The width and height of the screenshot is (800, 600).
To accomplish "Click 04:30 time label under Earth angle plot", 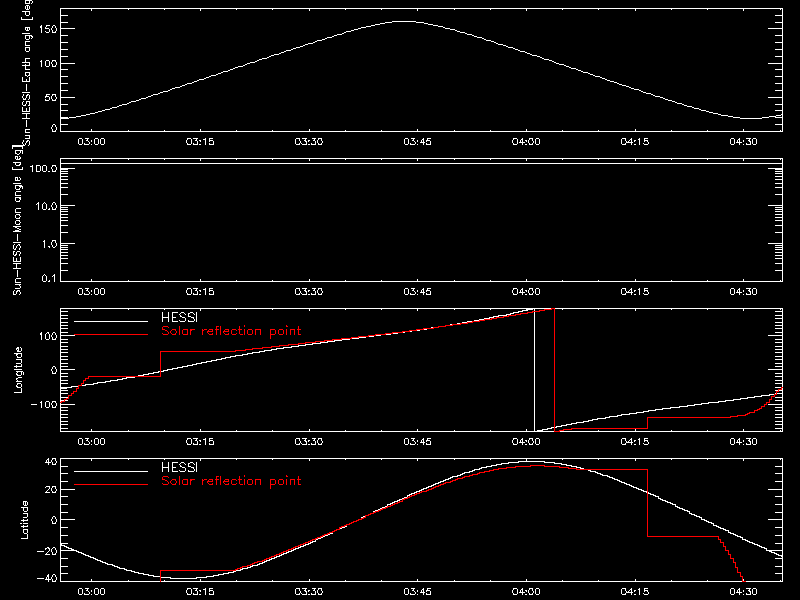I will [743, 142].
